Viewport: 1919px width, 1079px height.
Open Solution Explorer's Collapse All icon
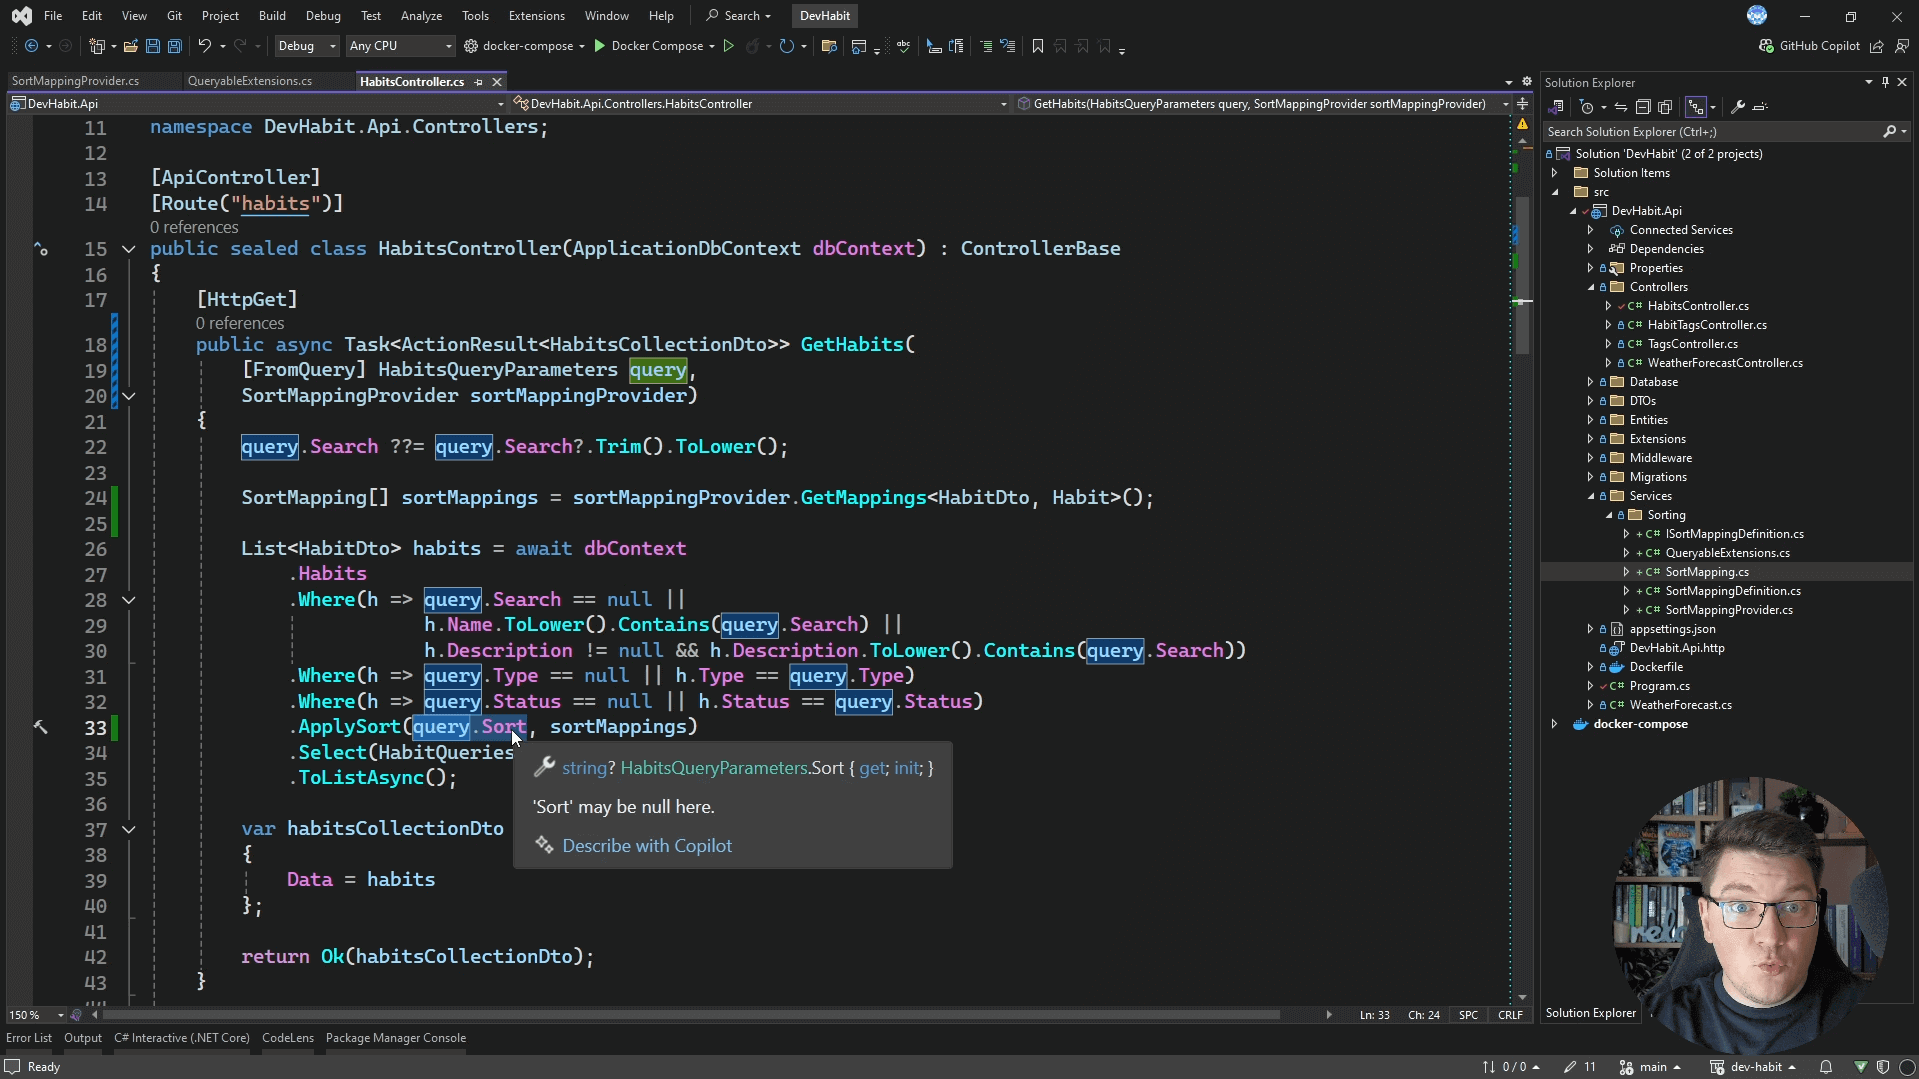1643,107
